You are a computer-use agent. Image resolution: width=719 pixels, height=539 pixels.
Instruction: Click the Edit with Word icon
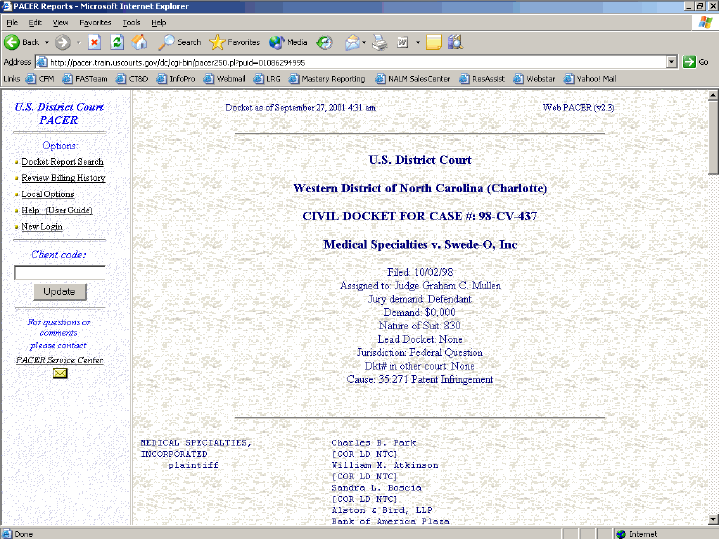(403, 43)
